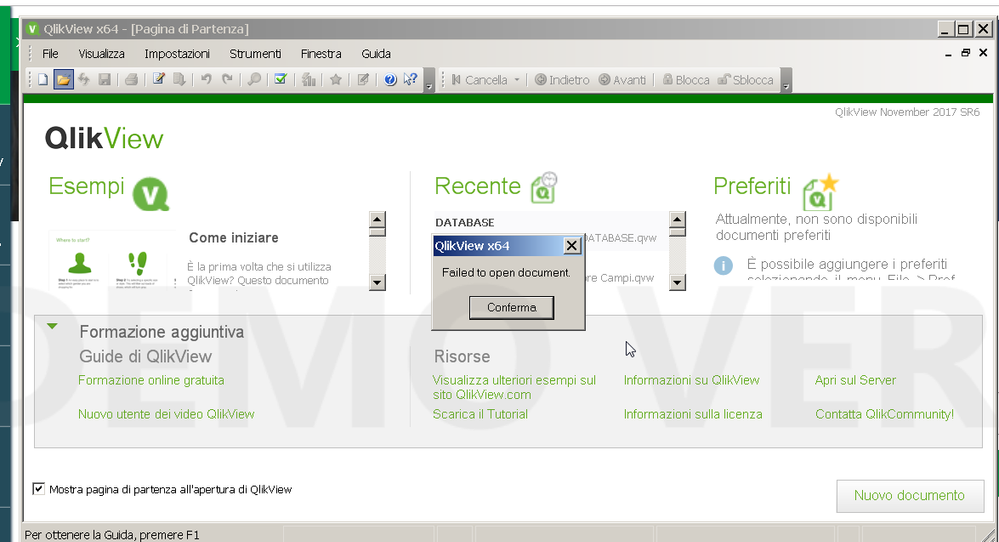Click Recente list scroll down arrow

point(677,282)
